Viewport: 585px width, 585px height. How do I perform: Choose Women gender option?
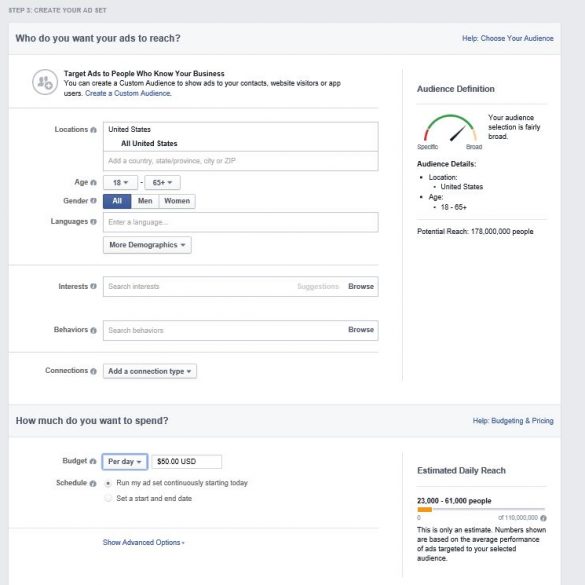coord(177,201)
